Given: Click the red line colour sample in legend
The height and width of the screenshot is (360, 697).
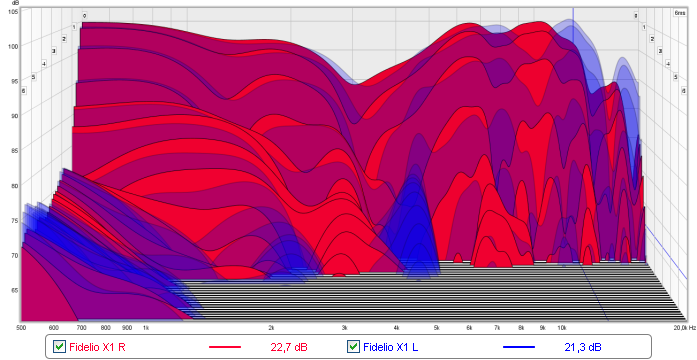Looking at the screenshot, I should coord(225,347).
